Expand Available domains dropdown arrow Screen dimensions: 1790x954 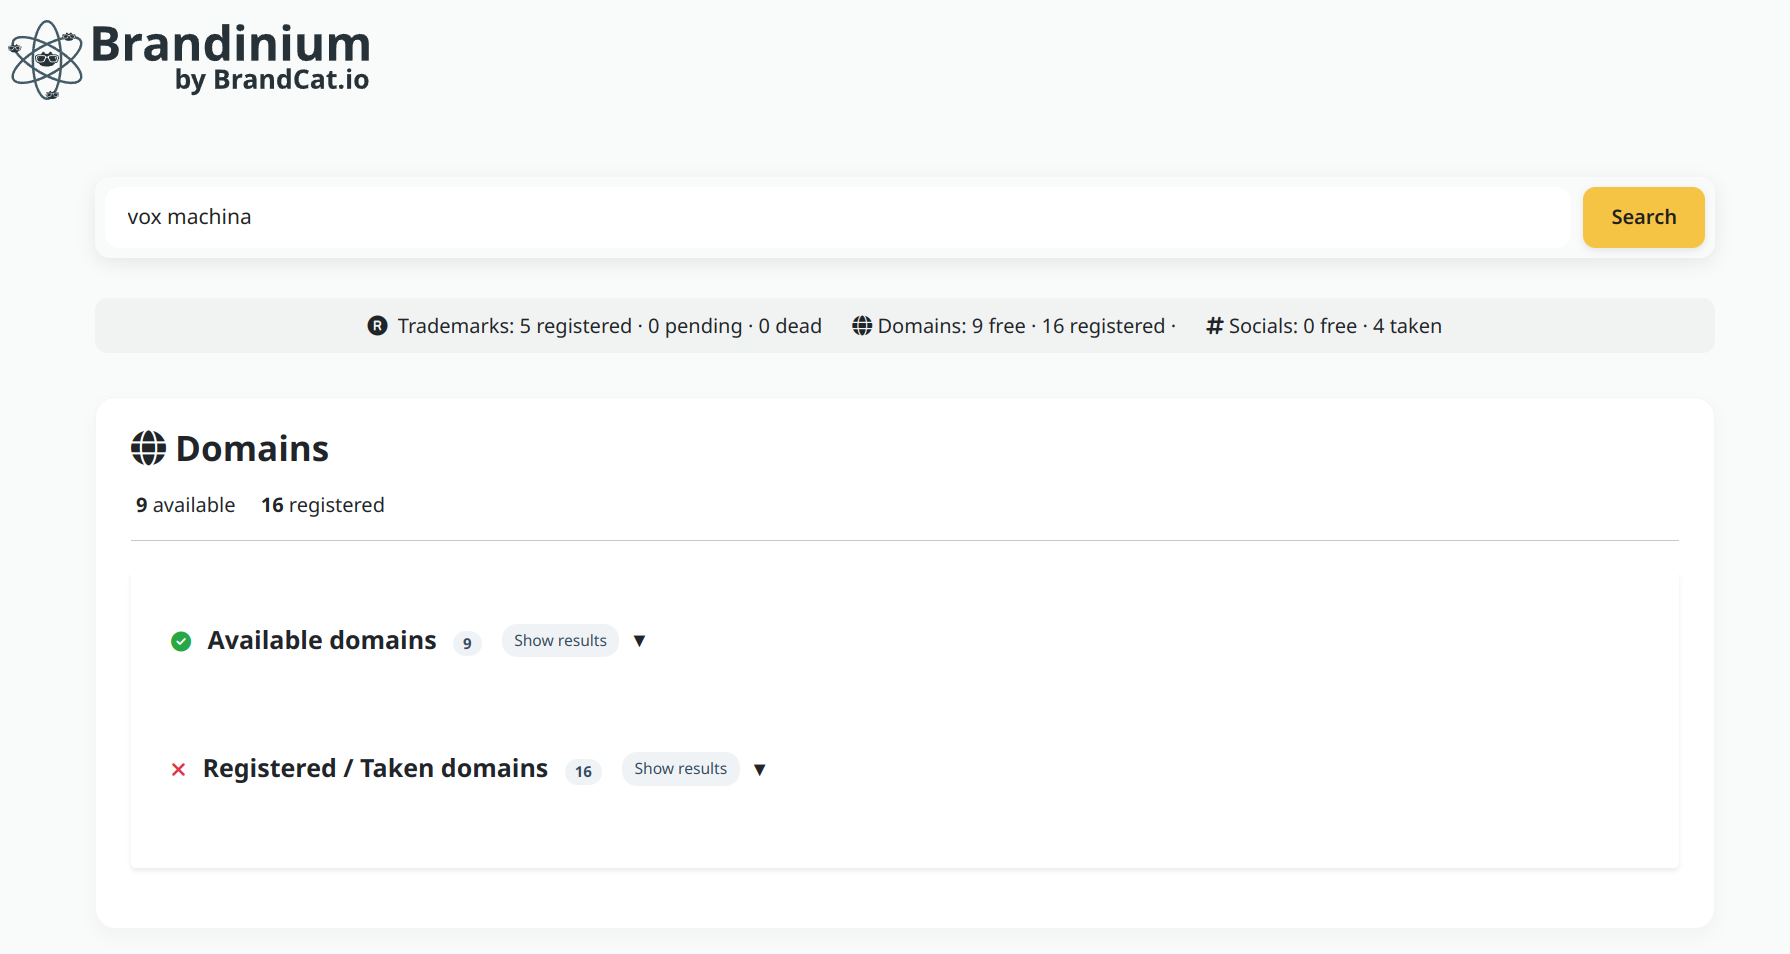pyautogui.click(x=640, y=641)
